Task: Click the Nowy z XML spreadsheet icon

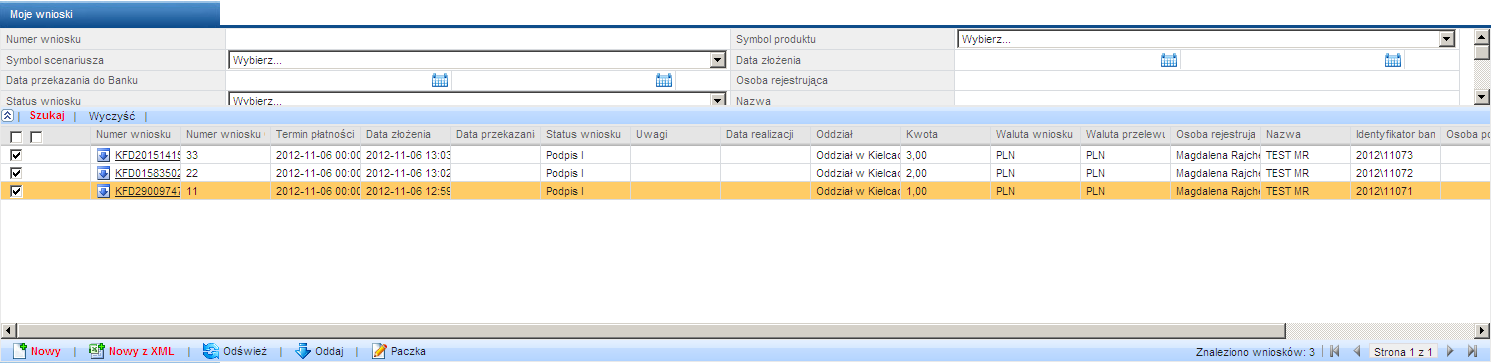Action: pyautogui.click(x=96, y=351)
